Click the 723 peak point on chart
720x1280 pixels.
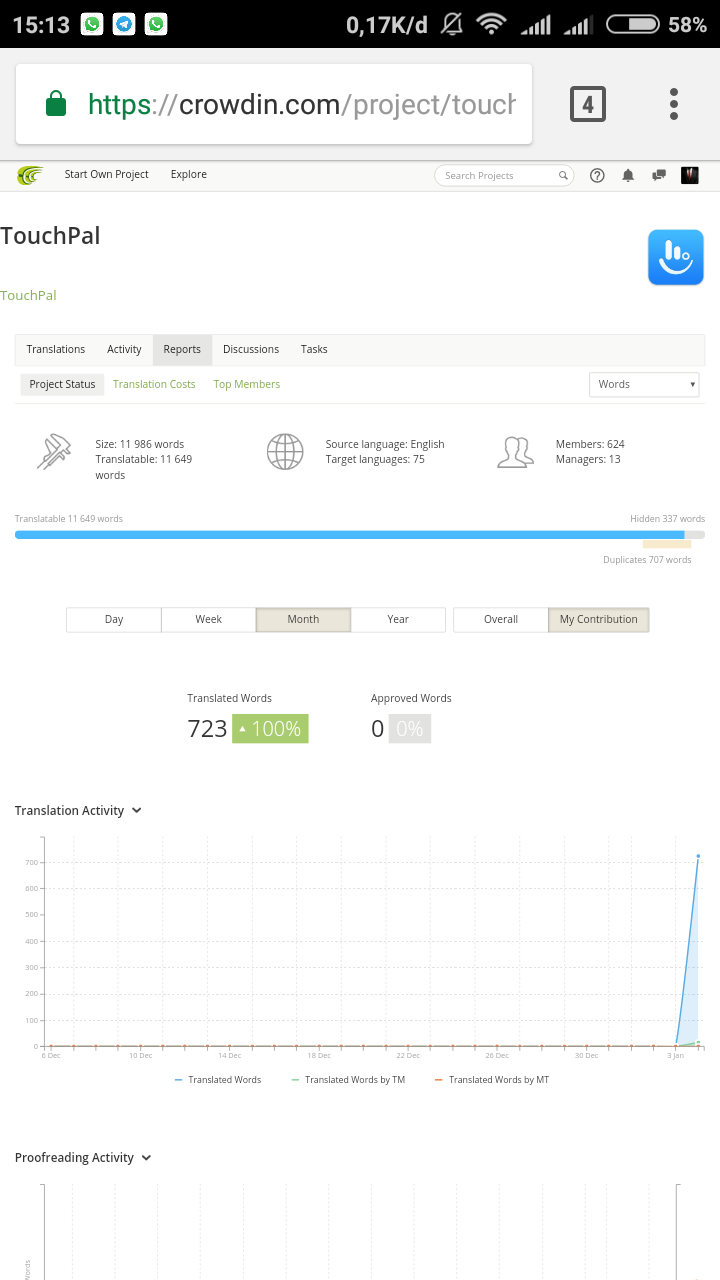[x=698, y=856]
